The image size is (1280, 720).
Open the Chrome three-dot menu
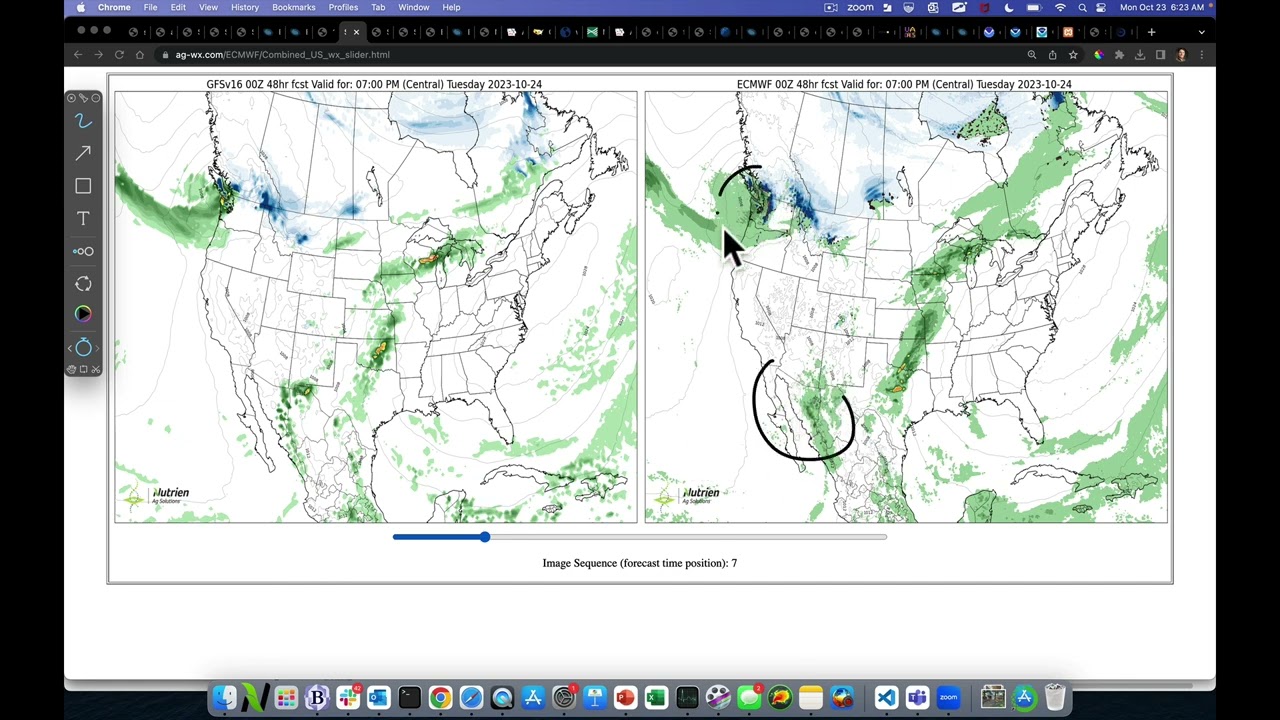1202,55
